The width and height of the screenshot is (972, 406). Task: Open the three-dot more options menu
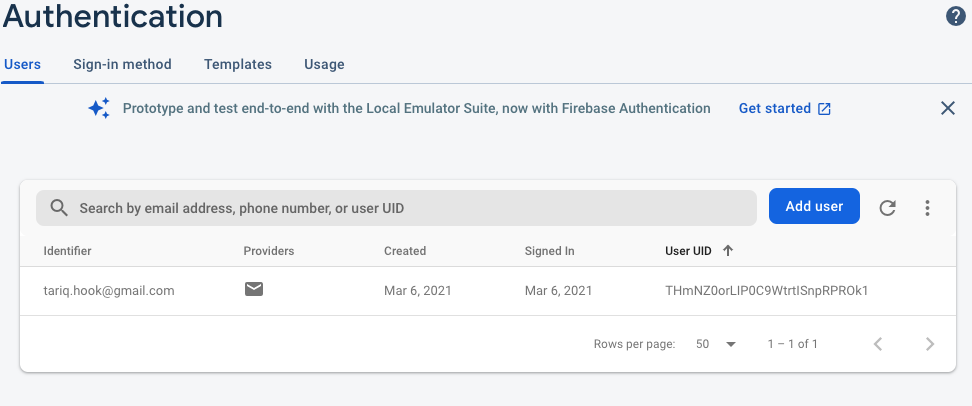tap(928, 208)
